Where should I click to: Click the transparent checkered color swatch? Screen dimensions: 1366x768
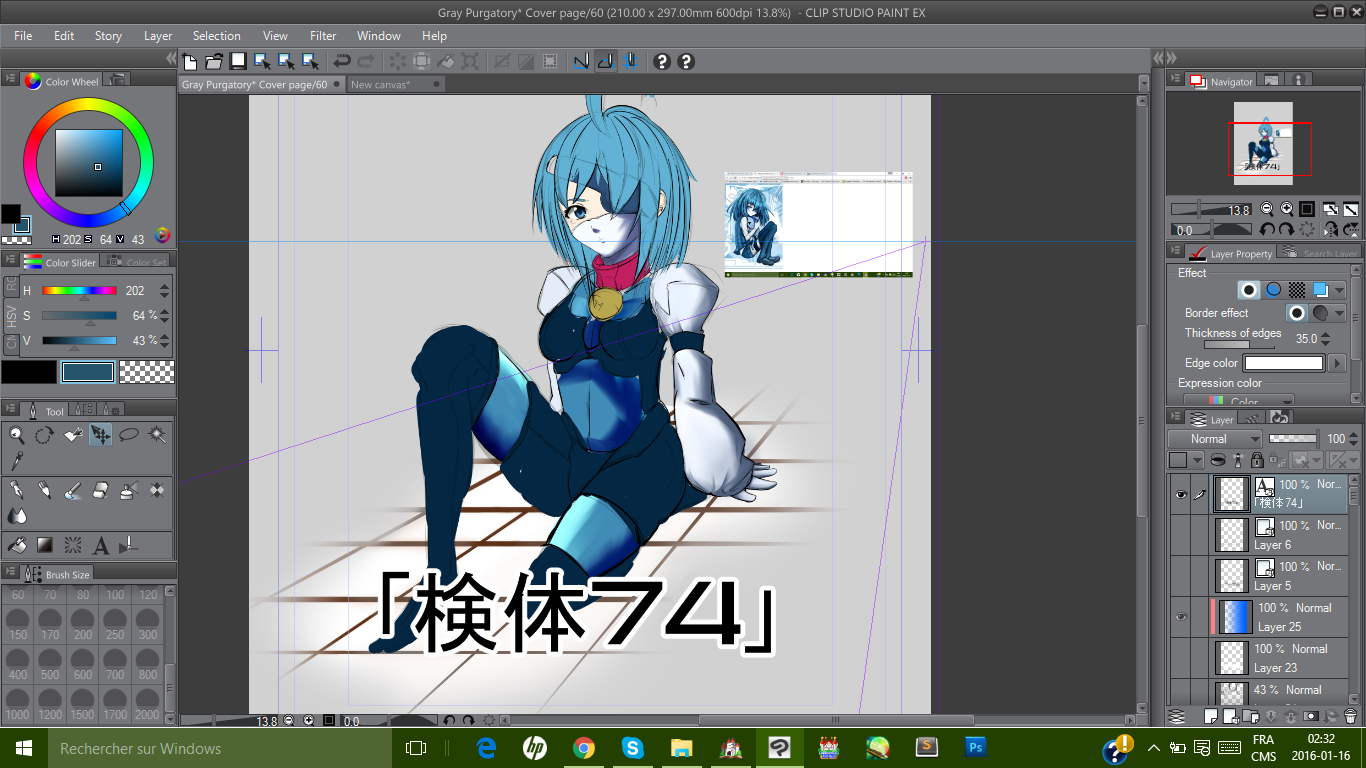pos(147,372)
